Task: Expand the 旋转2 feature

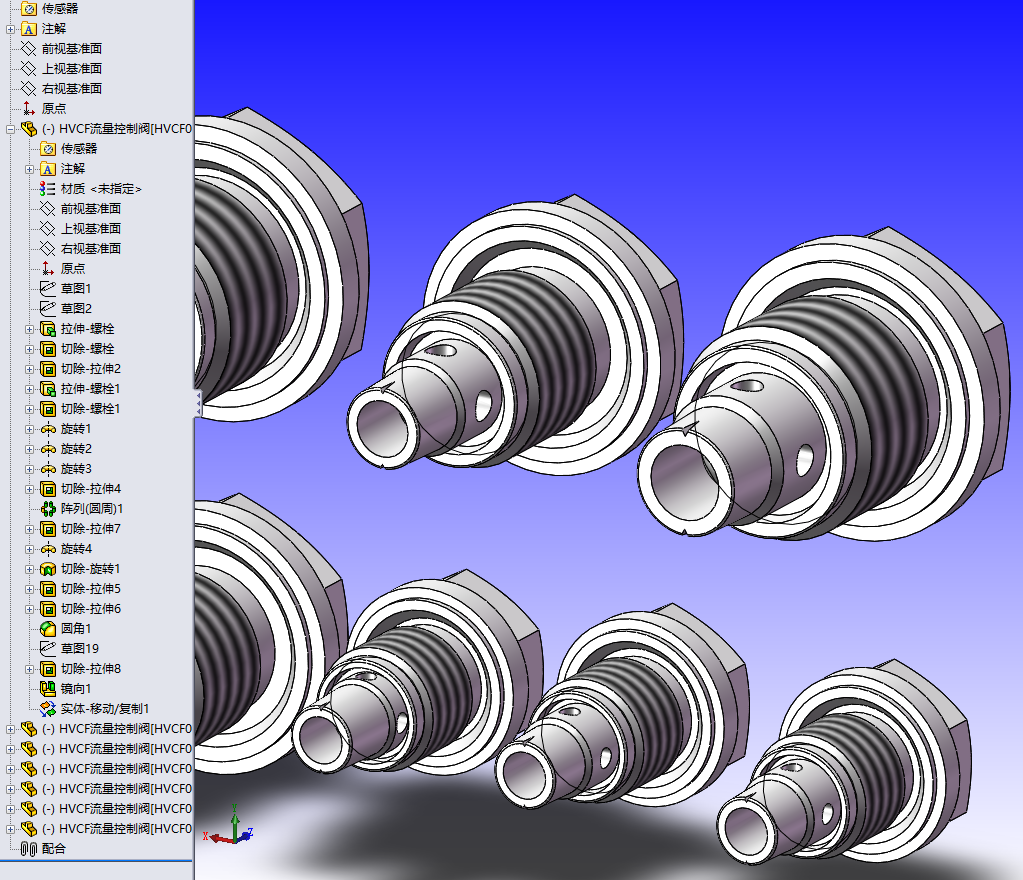Action: tap(29, 449)
